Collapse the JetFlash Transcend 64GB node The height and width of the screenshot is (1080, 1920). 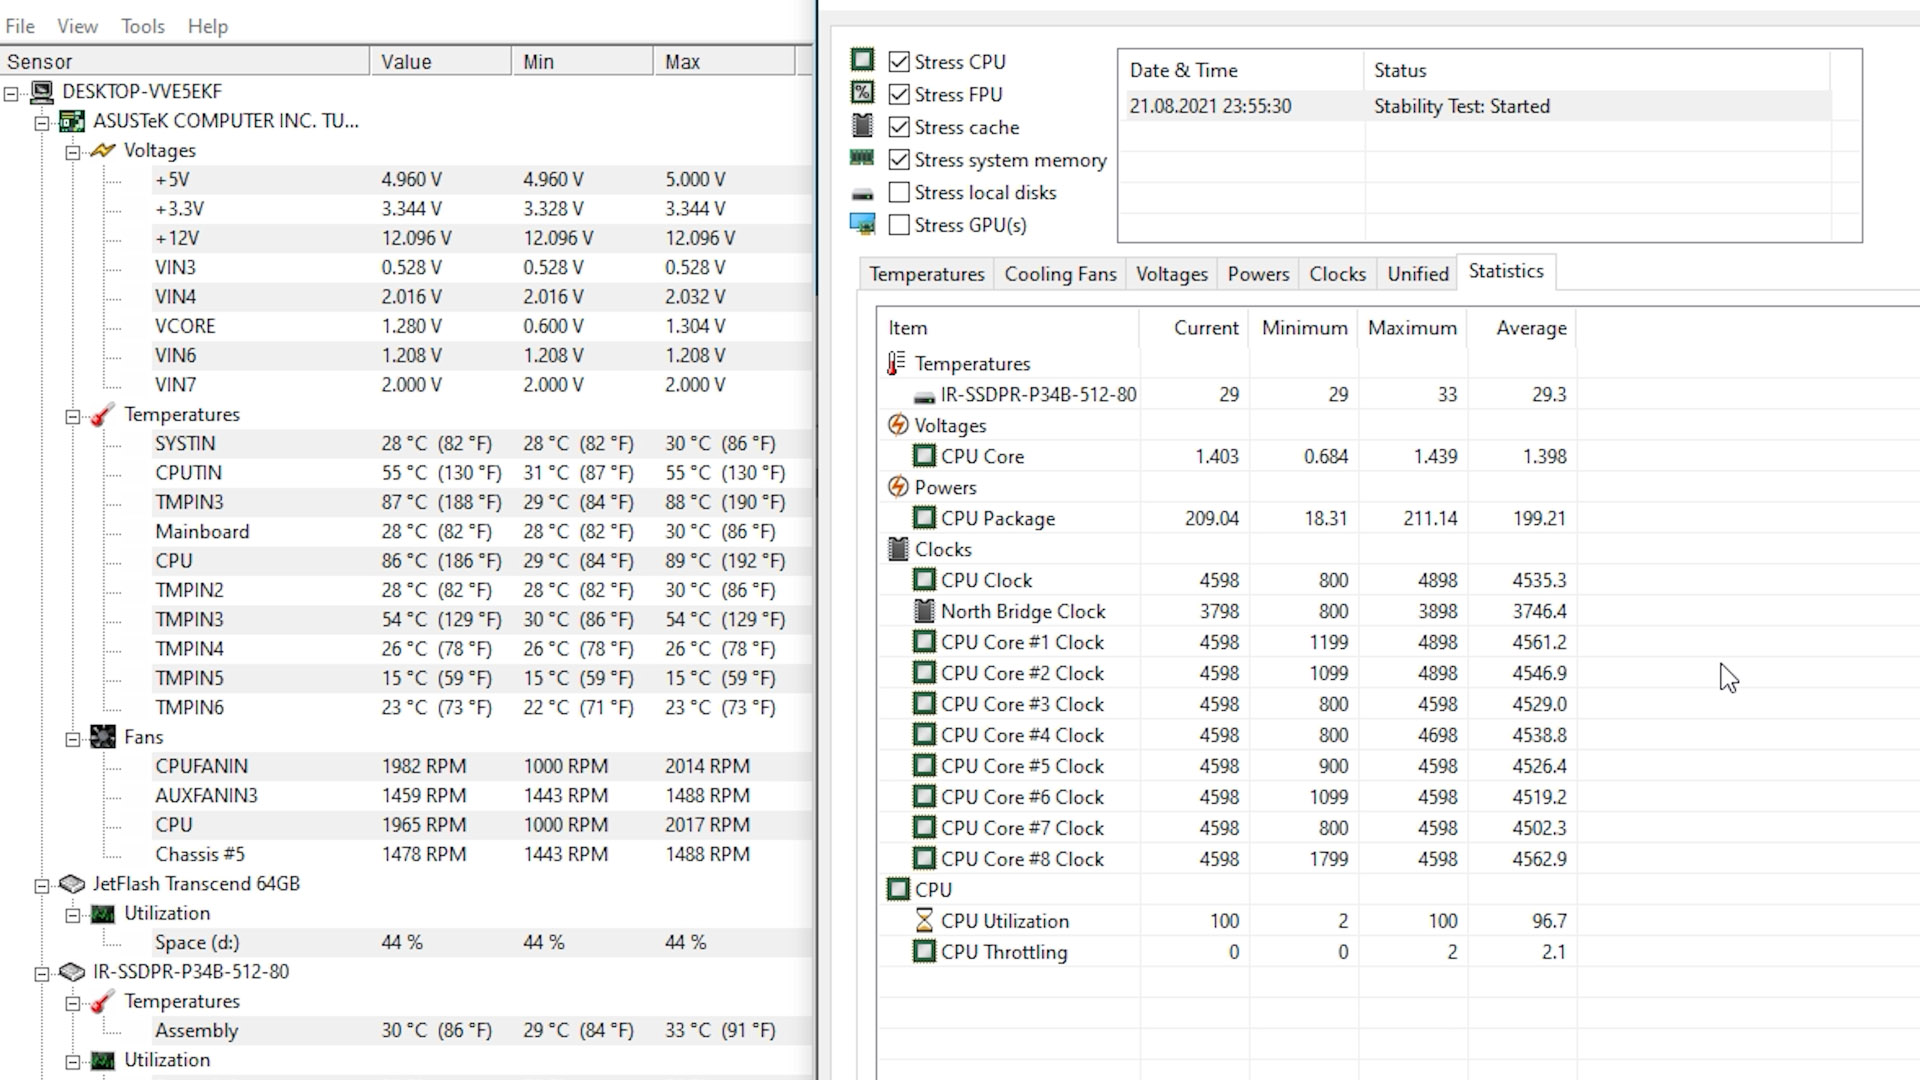[x=42, y=885]
